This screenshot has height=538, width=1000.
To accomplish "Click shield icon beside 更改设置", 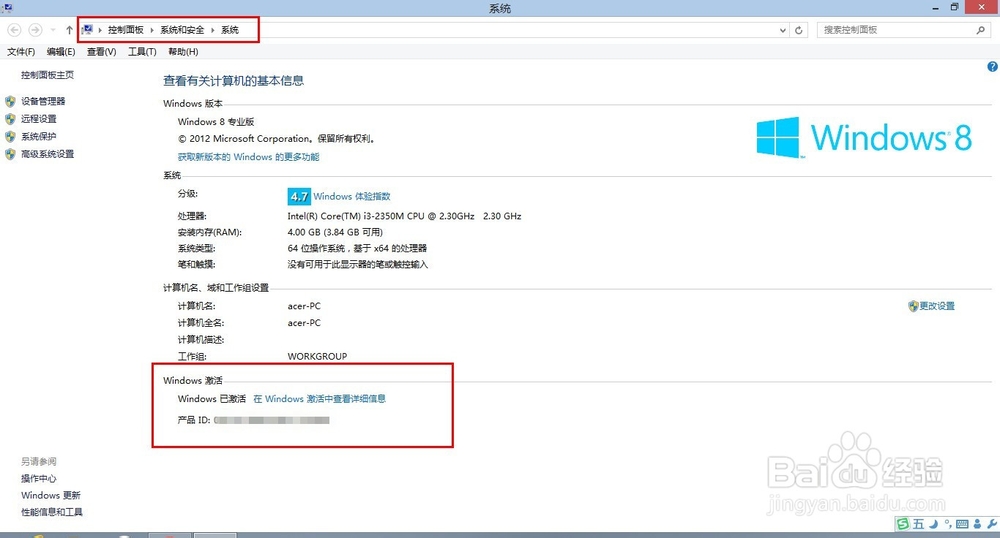I will [x=913, y=306].
